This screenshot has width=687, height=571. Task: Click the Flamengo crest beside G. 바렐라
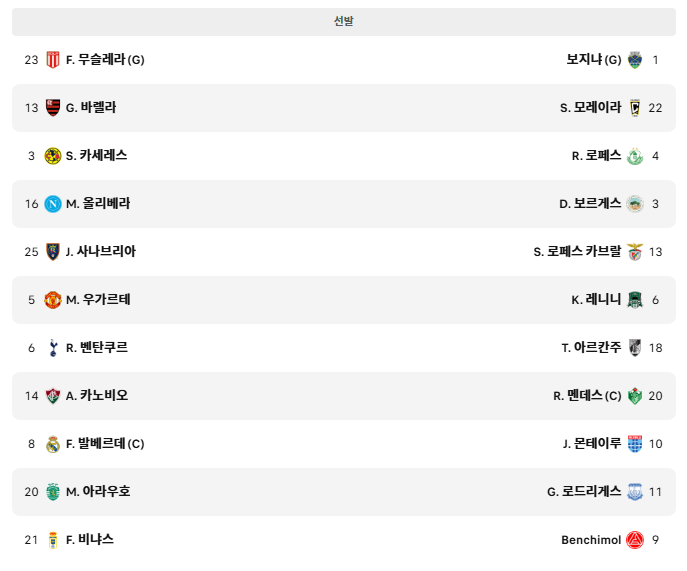point(53,107)
